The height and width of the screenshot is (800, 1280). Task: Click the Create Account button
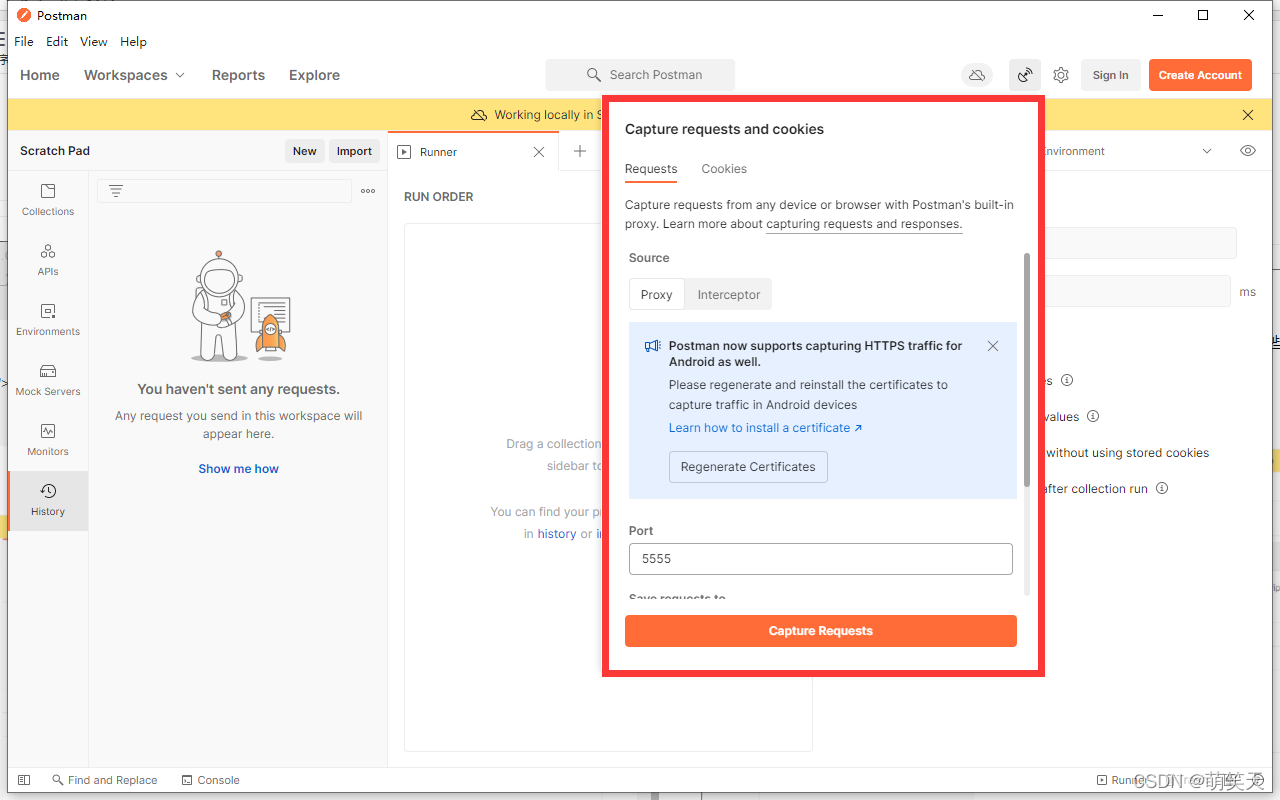pos(1200,75)
